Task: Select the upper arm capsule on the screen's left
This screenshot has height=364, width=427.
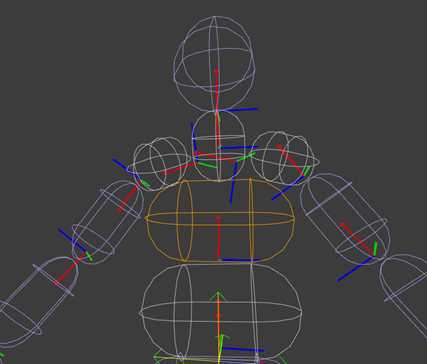Action: 108,222
